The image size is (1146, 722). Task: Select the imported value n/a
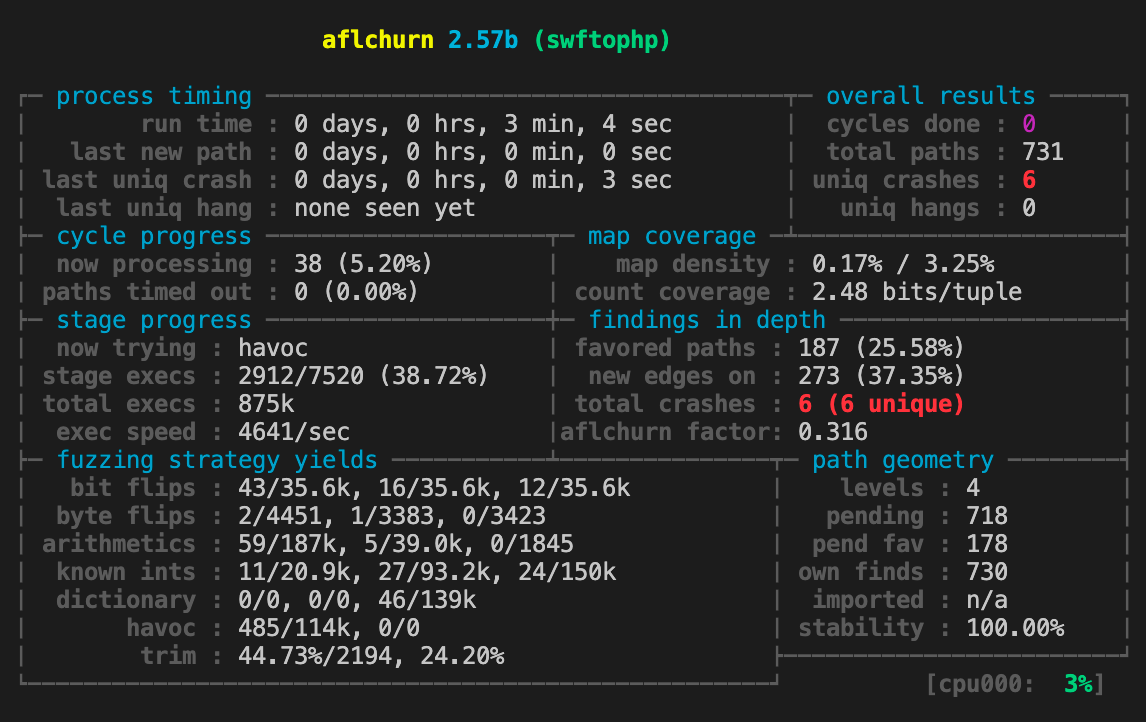click(987, 600)
